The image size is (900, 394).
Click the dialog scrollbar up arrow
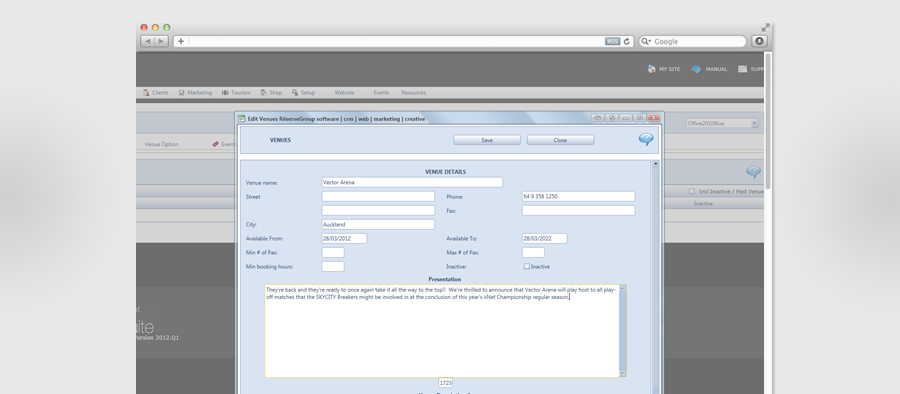click(x=655, y=164)
